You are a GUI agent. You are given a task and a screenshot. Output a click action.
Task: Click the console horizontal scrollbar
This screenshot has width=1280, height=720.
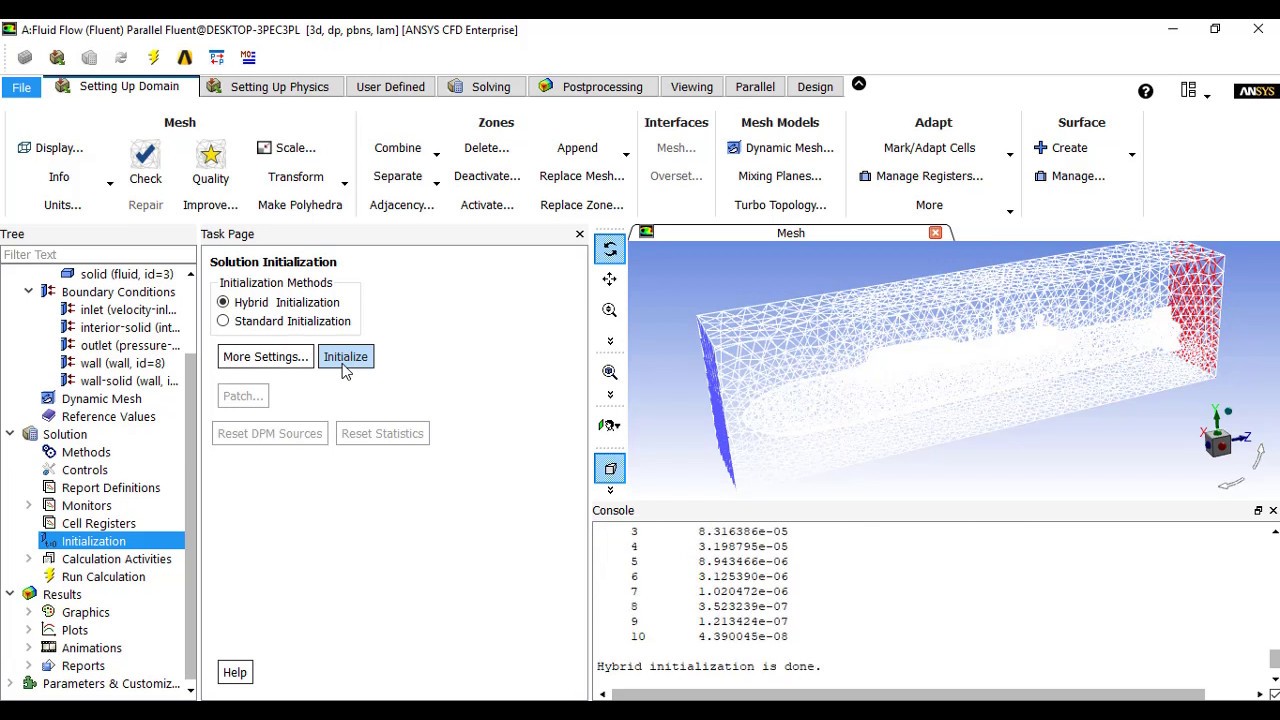[908, 694]
